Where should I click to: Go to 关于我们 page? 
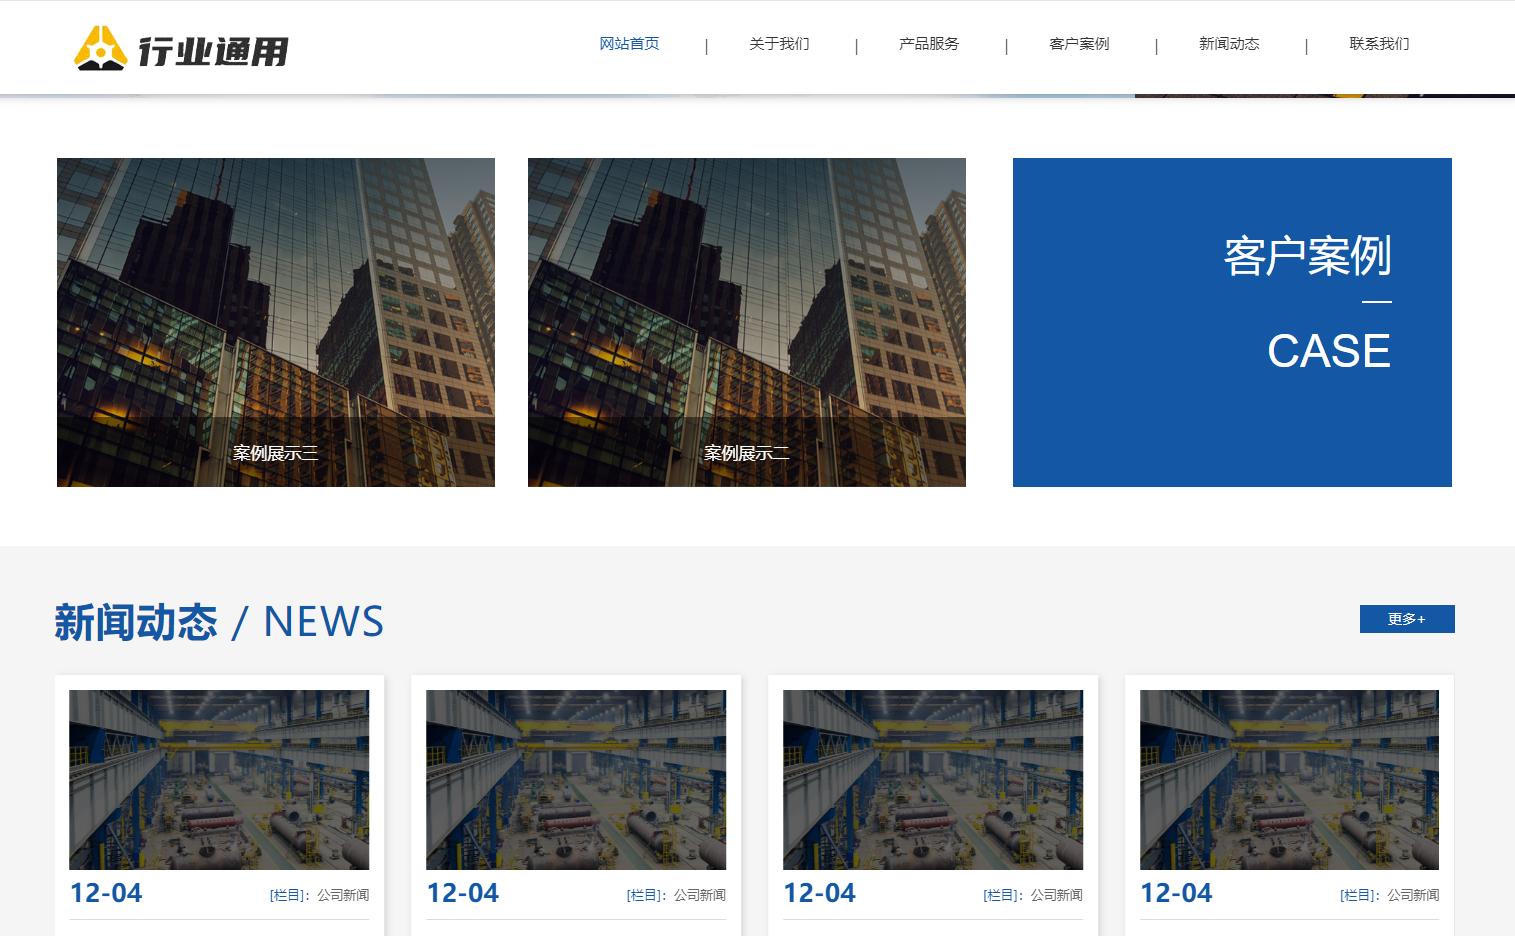coord(779,44)
